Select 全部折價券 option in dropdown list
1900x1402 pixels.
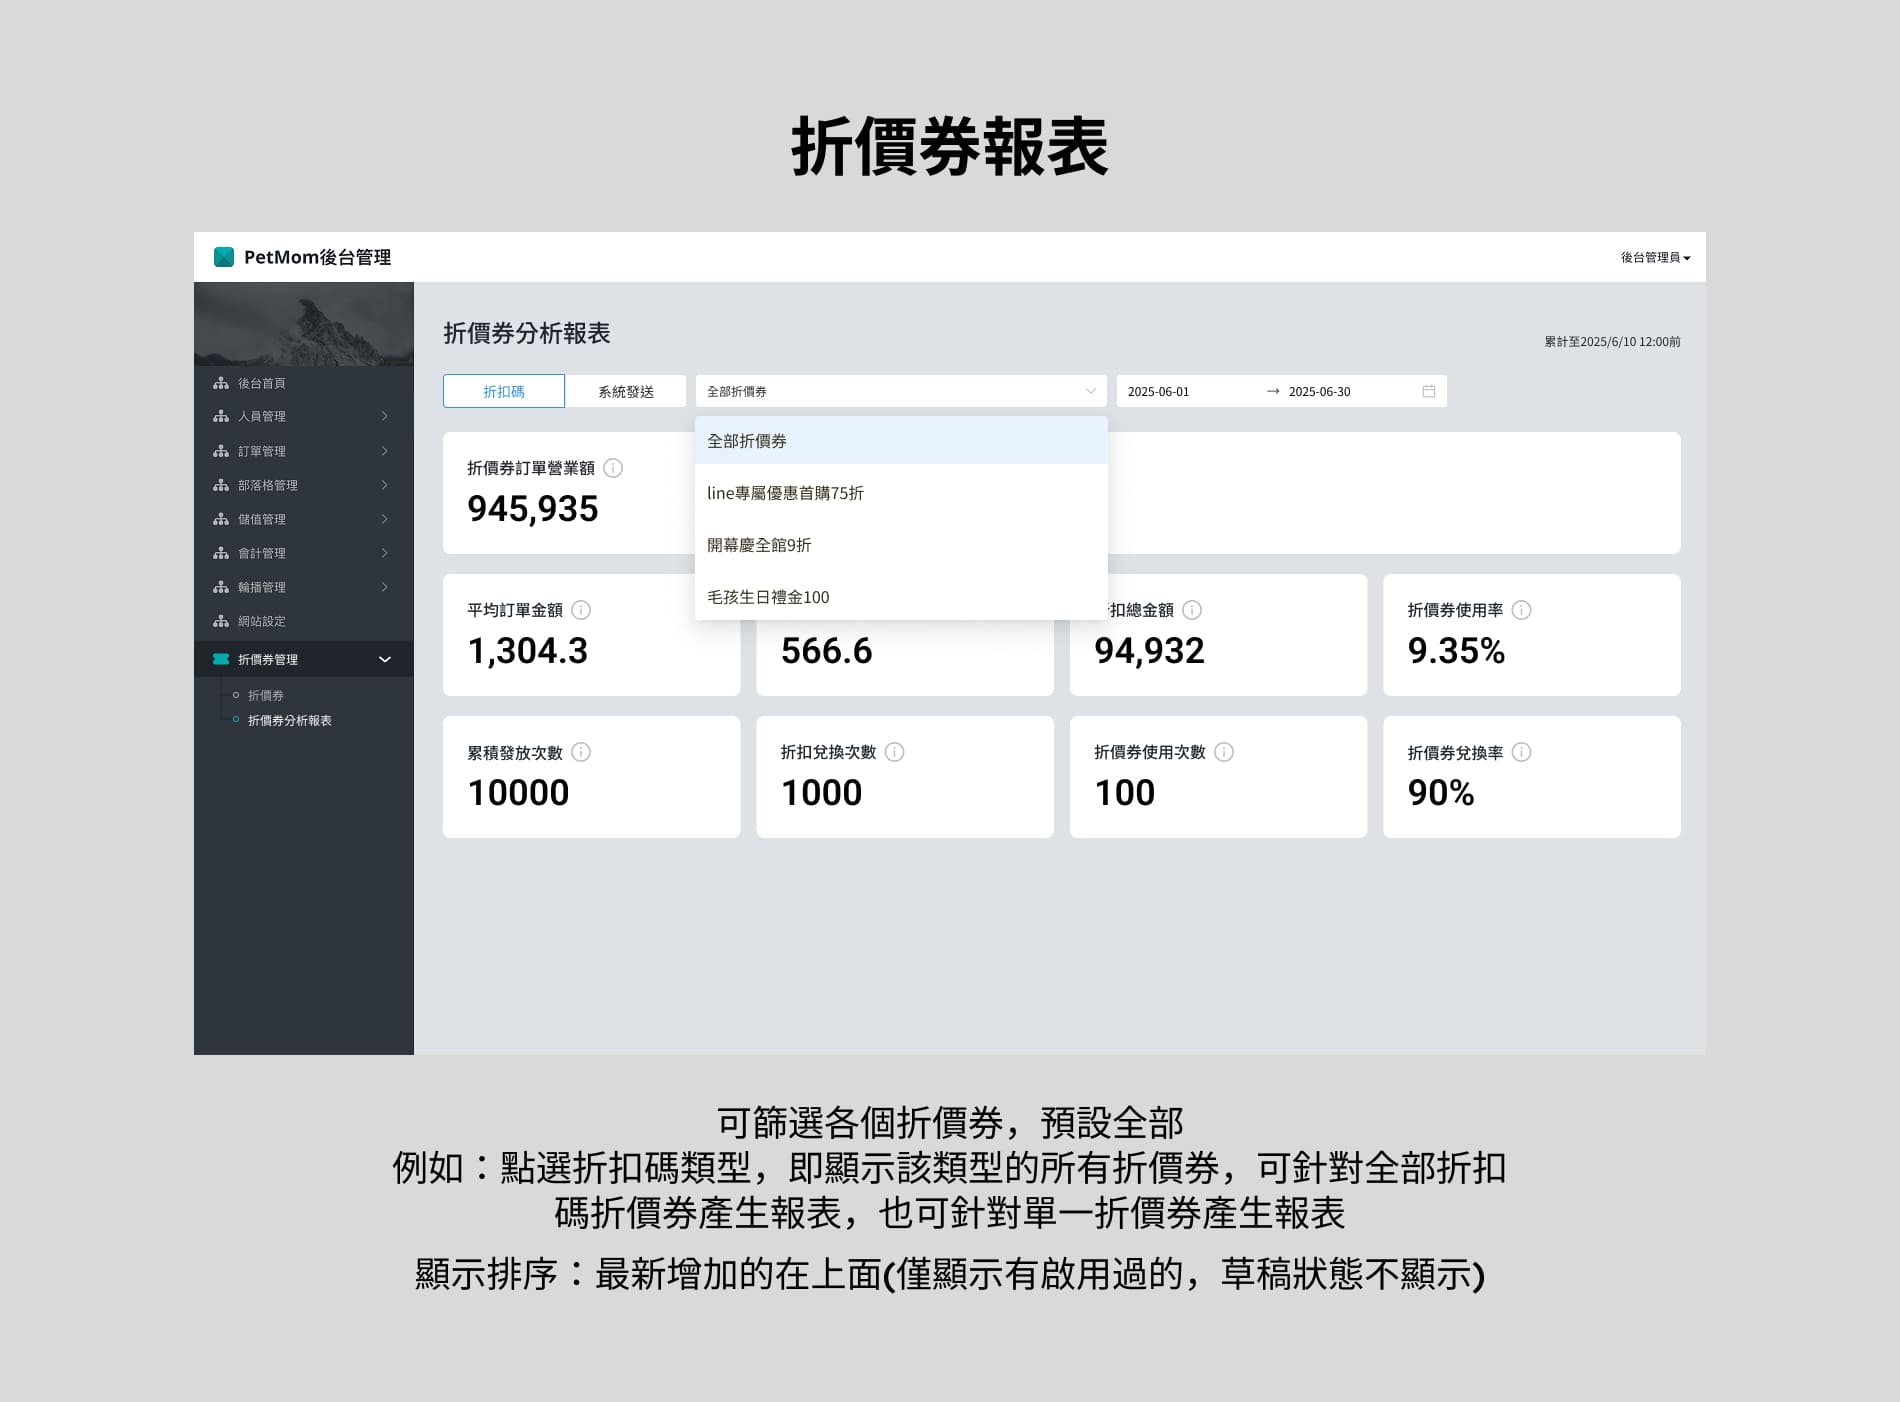pyautogui.click(x=901, y=441)
